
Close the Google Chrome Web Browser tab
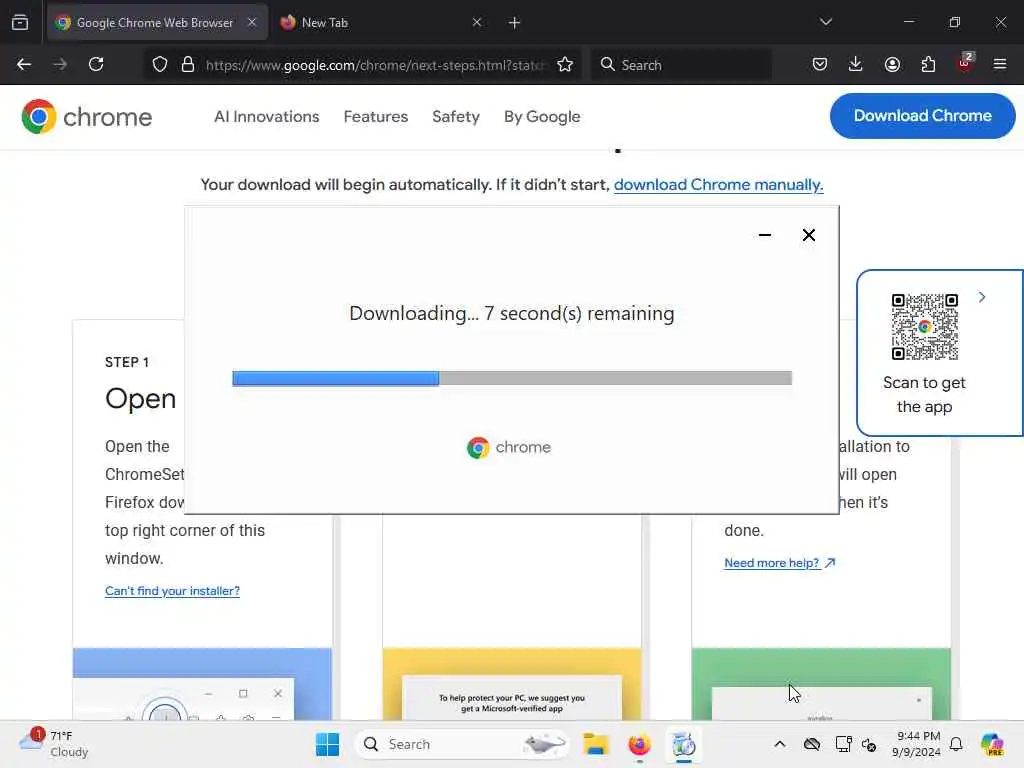pos(252,22)
